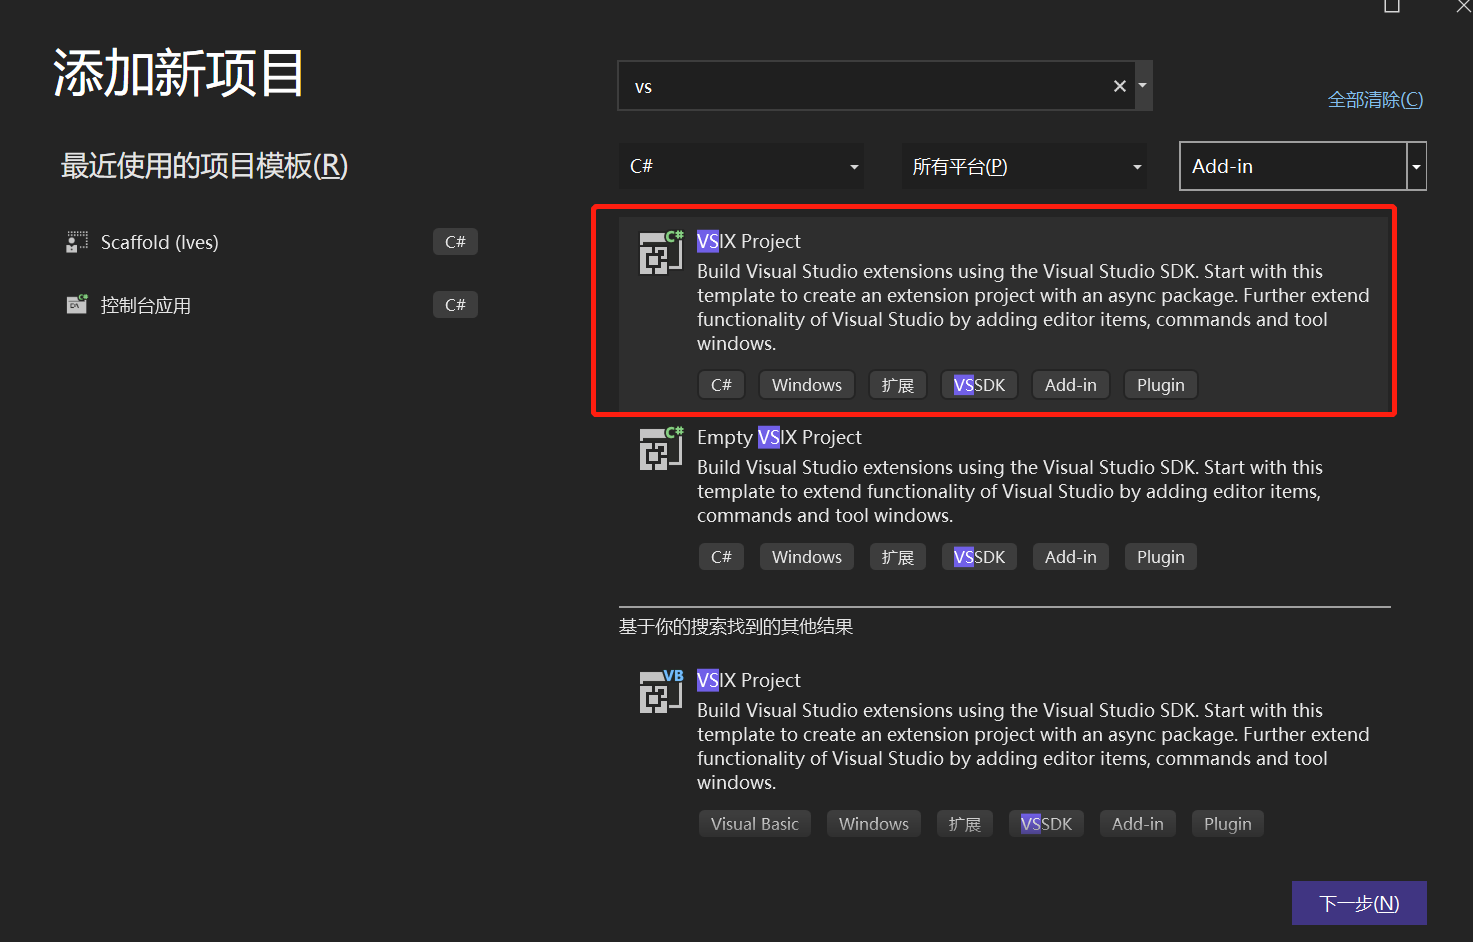Click the Scaffold (Ives) template icon

[x=77, y=242]
